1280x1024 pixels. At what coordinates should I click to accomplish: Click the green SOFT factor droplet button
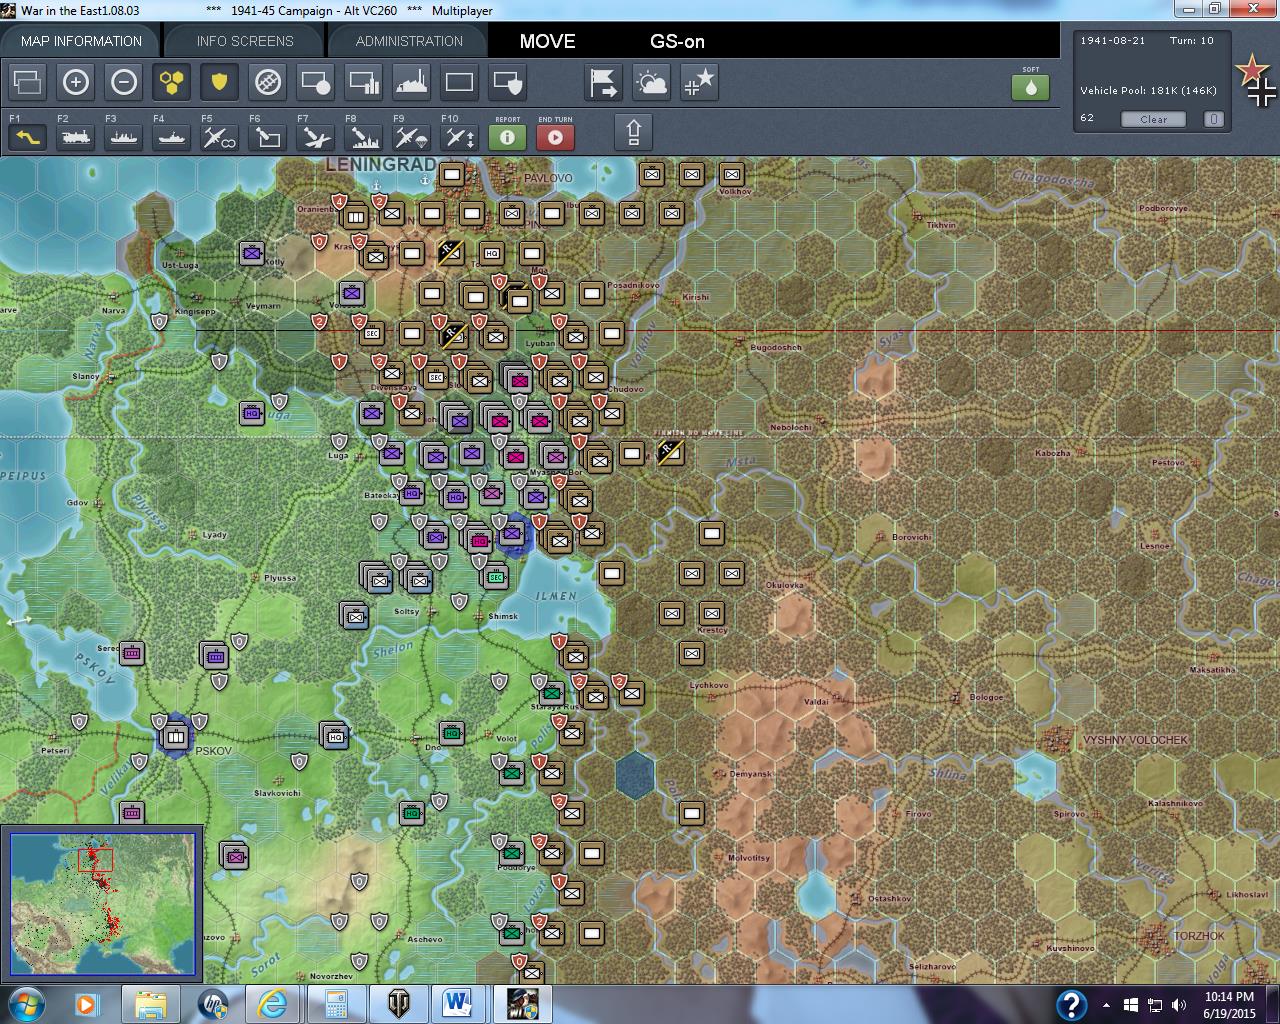click(x=1031, y=87)
